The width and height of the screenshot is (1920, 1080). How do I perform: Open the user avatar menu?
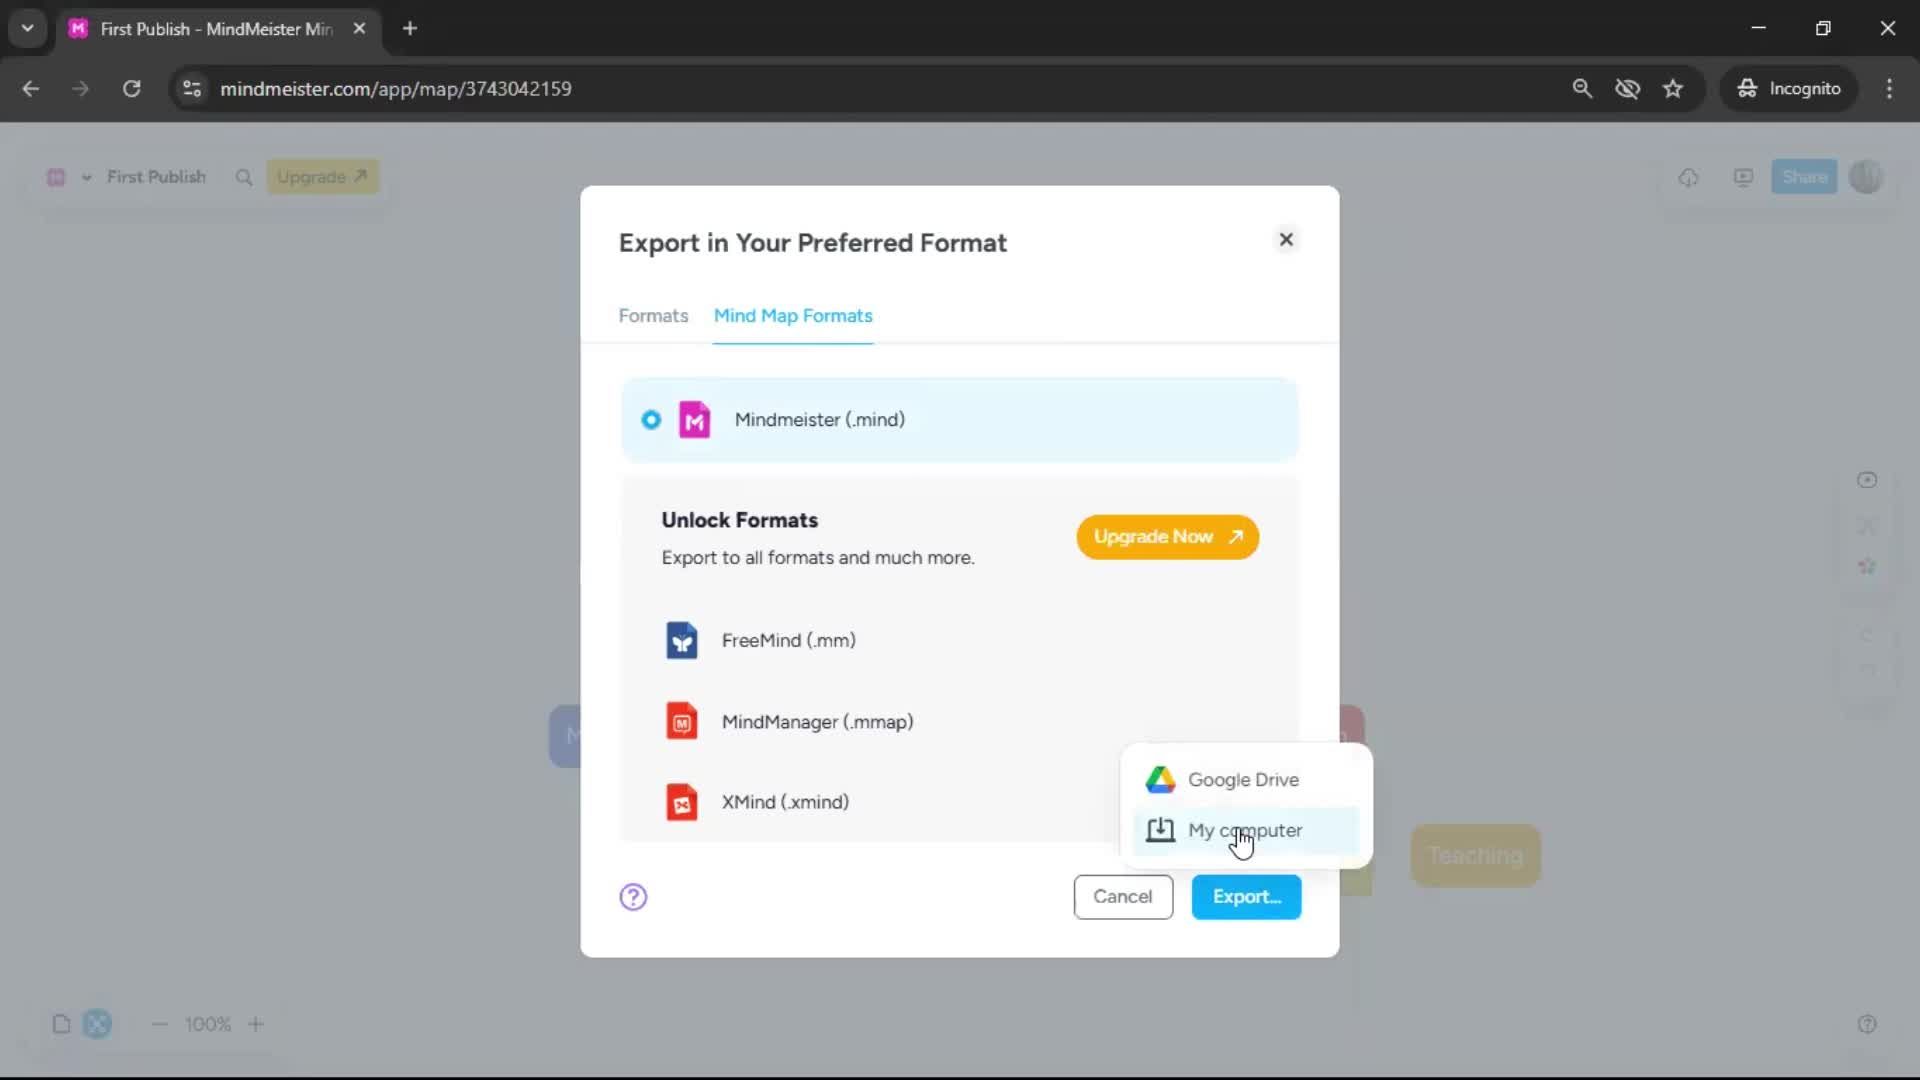[x=1866, y=177]
